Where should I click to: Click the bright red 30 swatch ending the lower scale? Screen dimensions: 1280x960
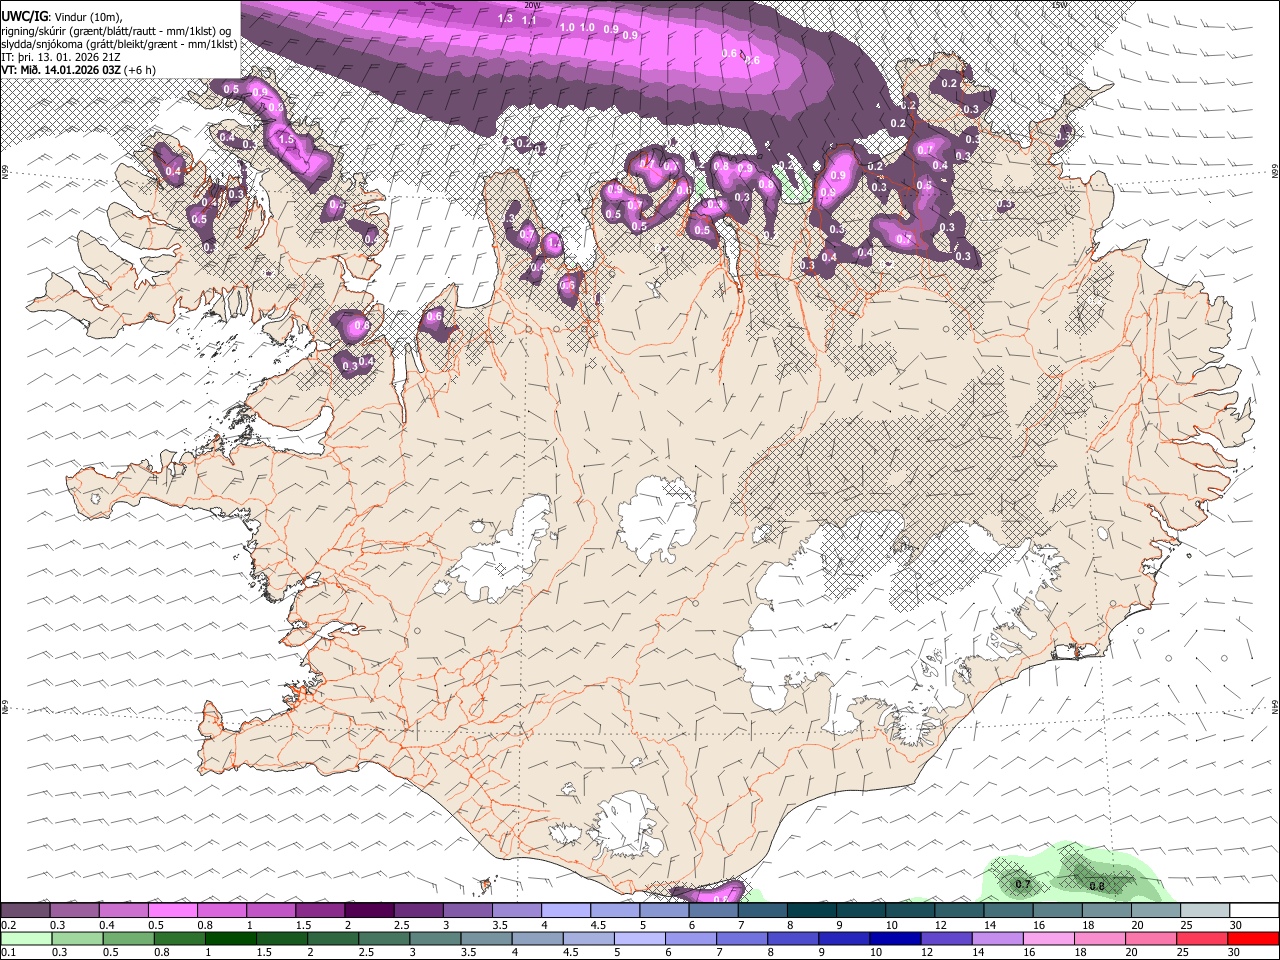pyautogui.click(x=1253, y=939)
